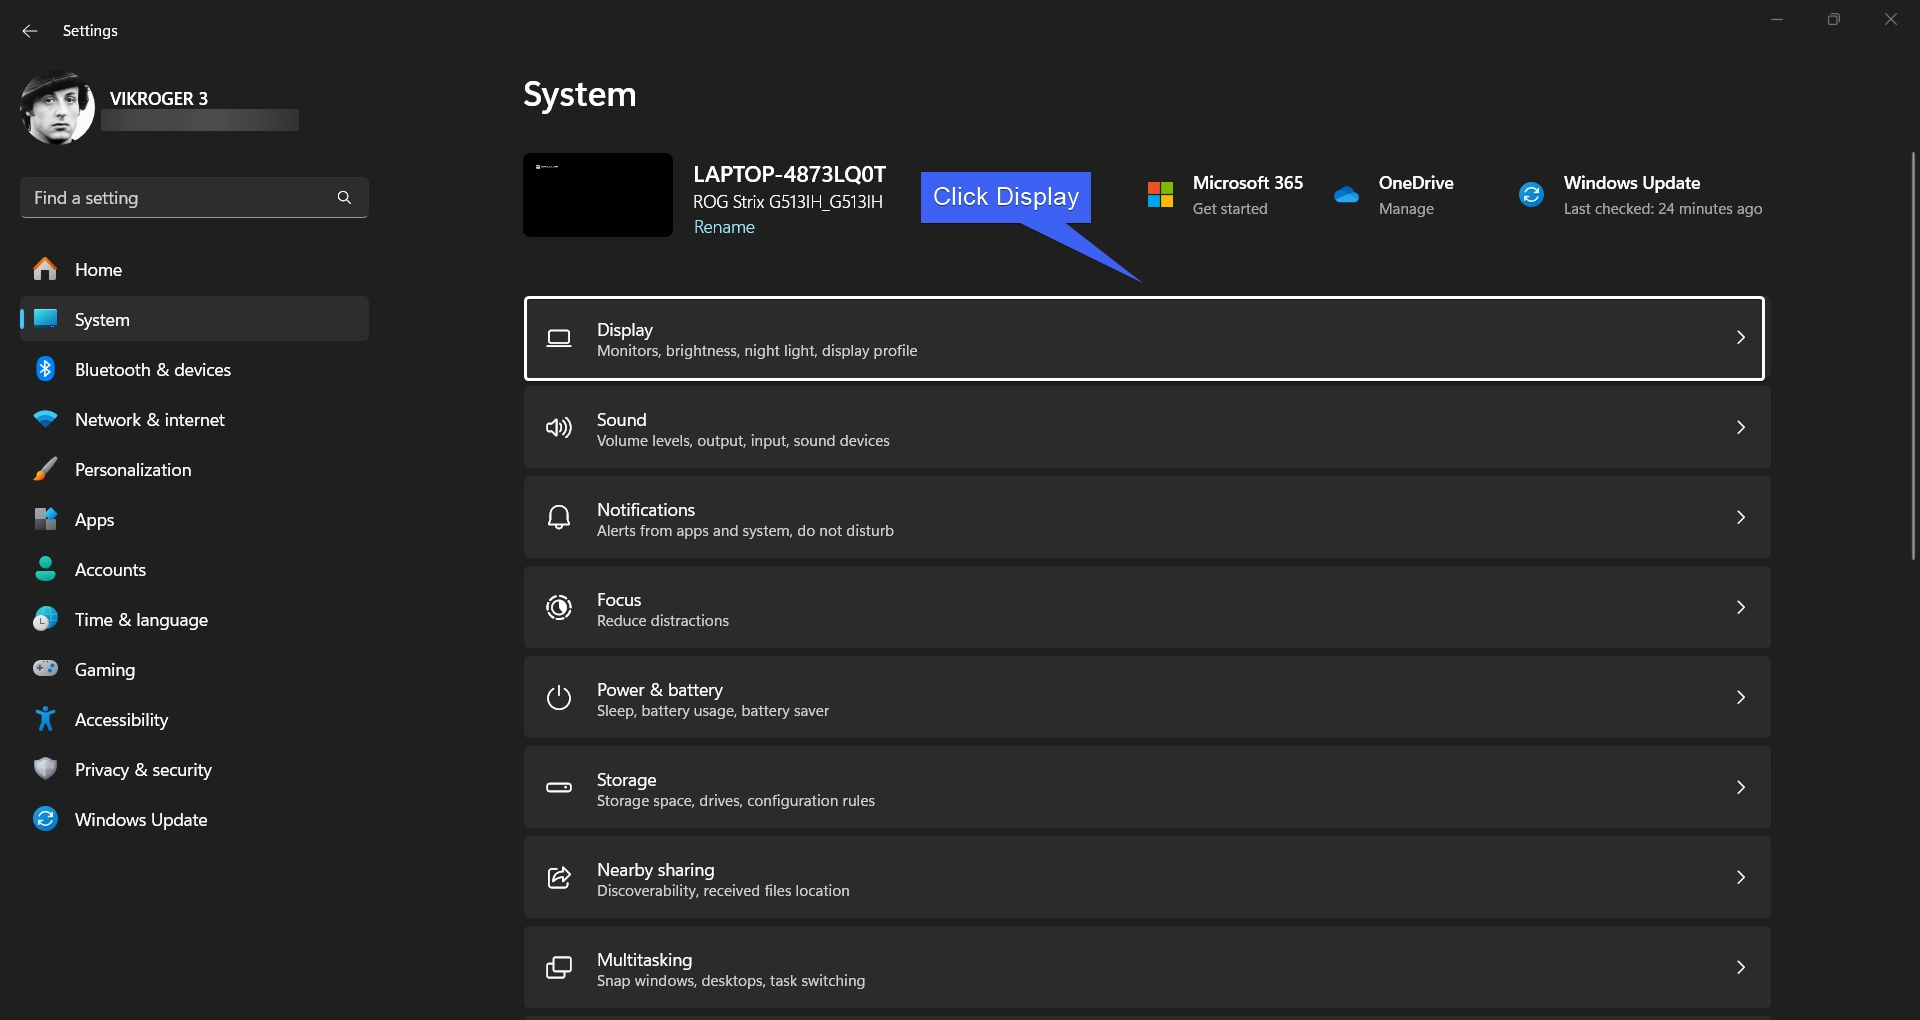Click the Rename link under laptop name
1920x1020 pixels.
(x=724, y=228)
